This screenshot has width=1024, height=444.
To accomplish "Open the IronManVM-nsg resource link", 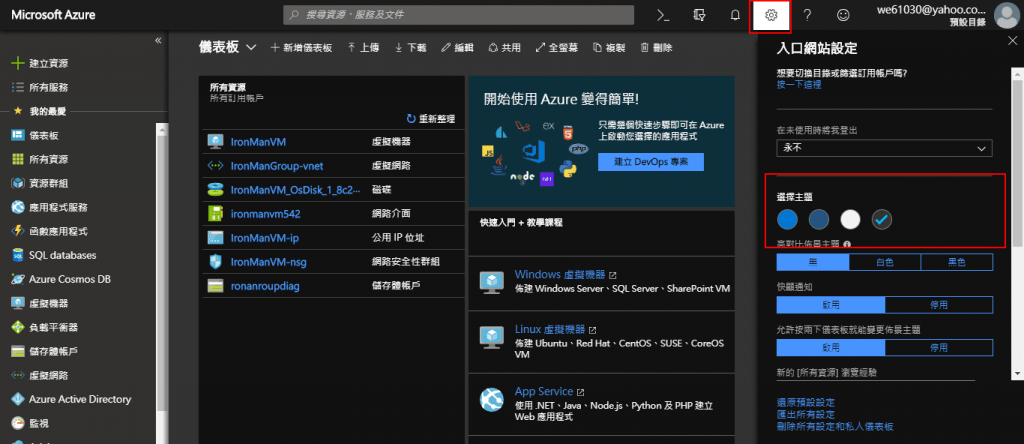I will pyautogui.click(x=268, y=262).
